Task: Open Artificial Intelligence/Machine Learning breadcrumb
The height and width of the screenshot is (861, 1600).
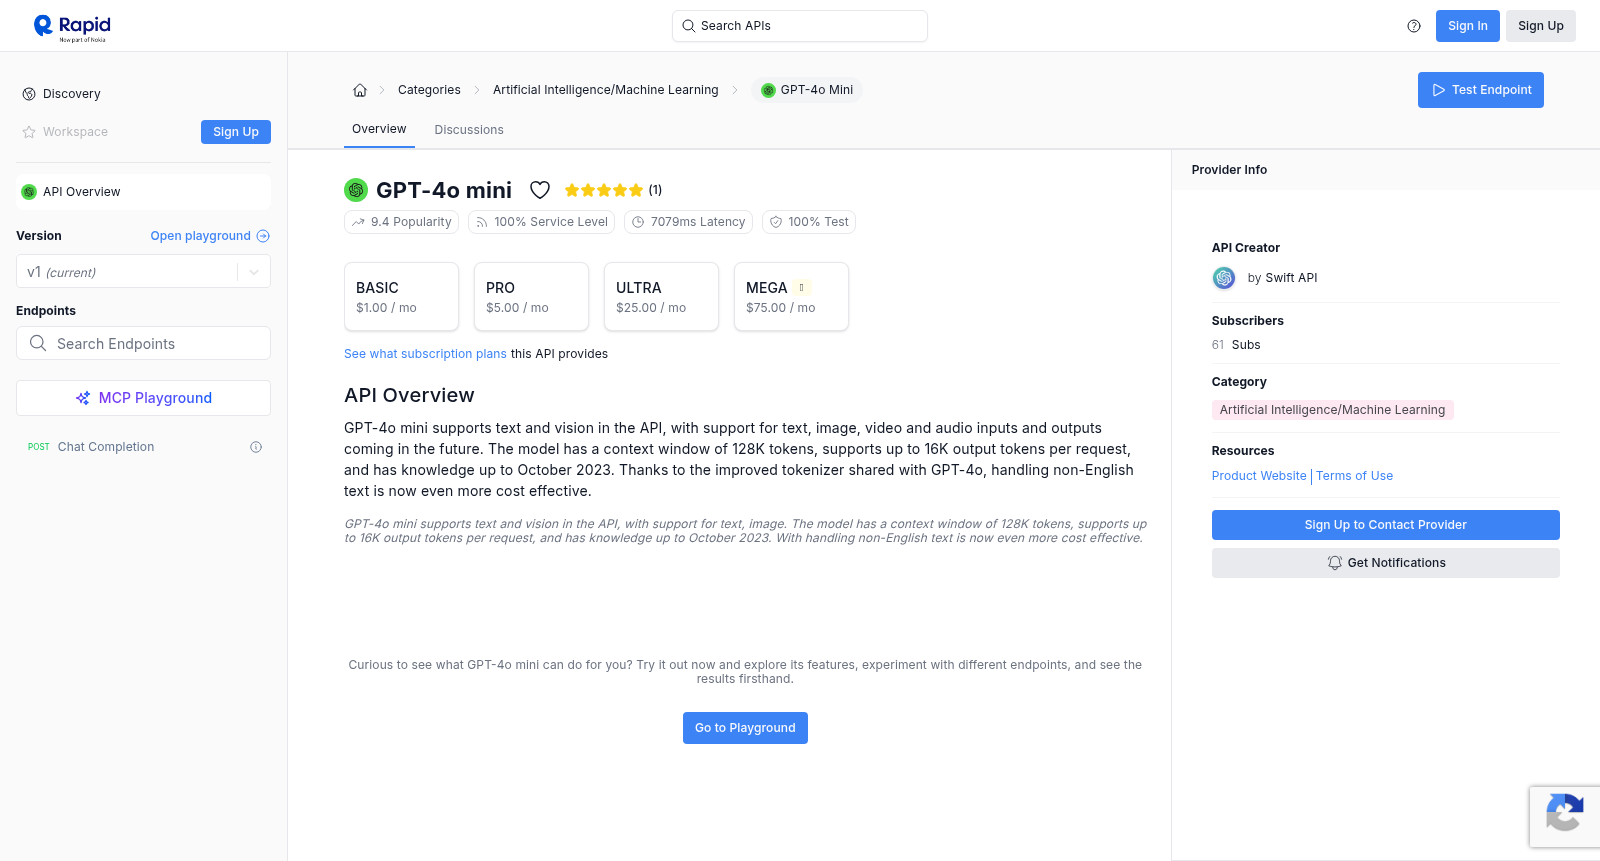Action: click(605, 90)
